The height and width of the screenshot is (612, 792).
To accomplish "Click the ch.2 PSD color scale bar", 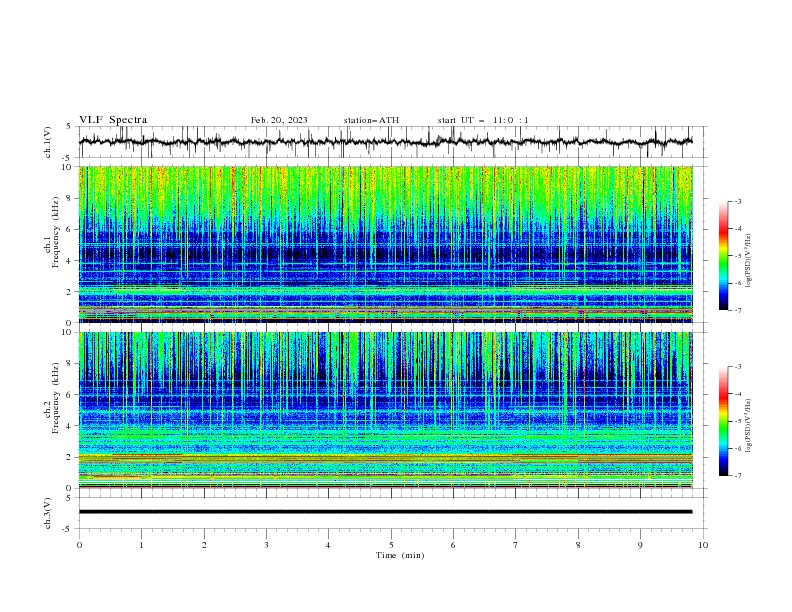I will [x=723, y=421].
